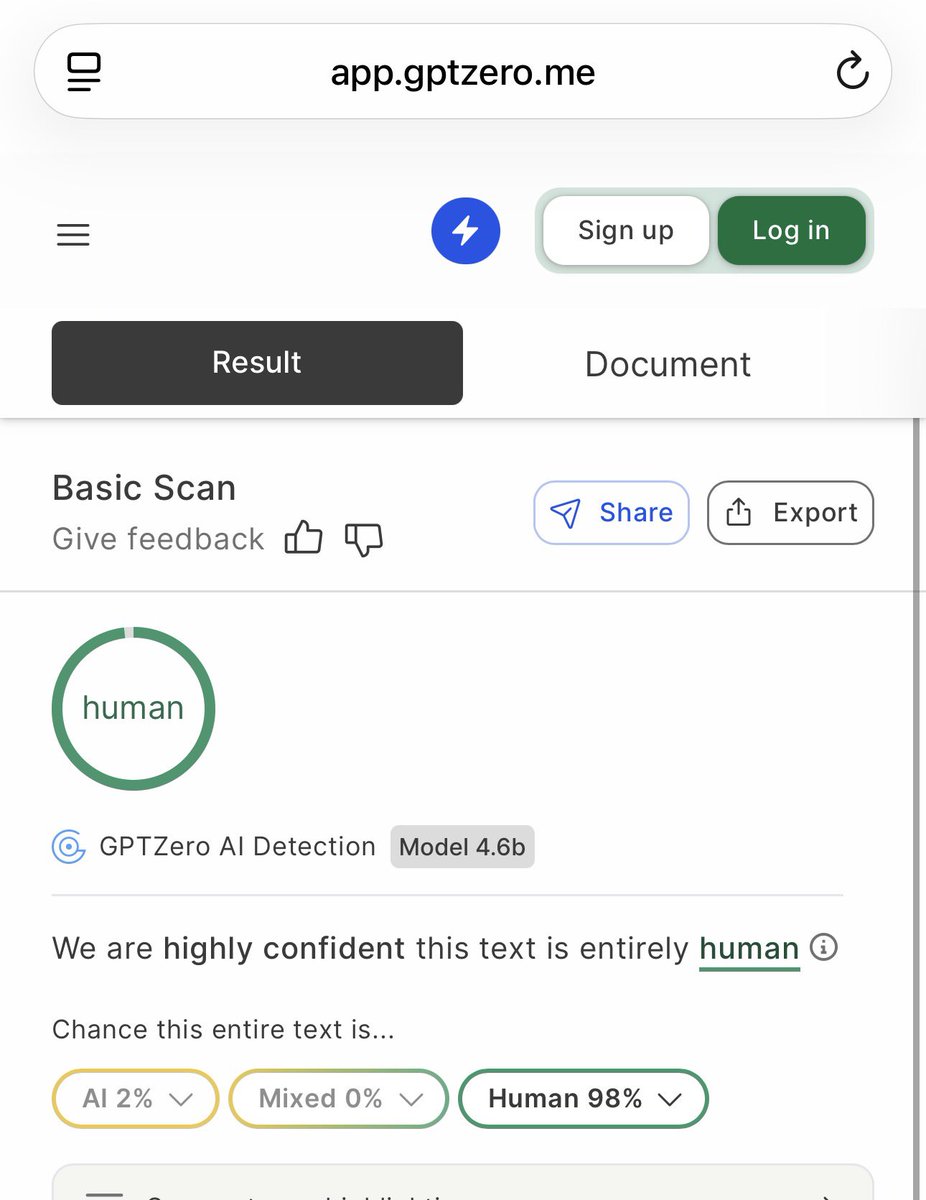Click the Share button

(611, 513)
